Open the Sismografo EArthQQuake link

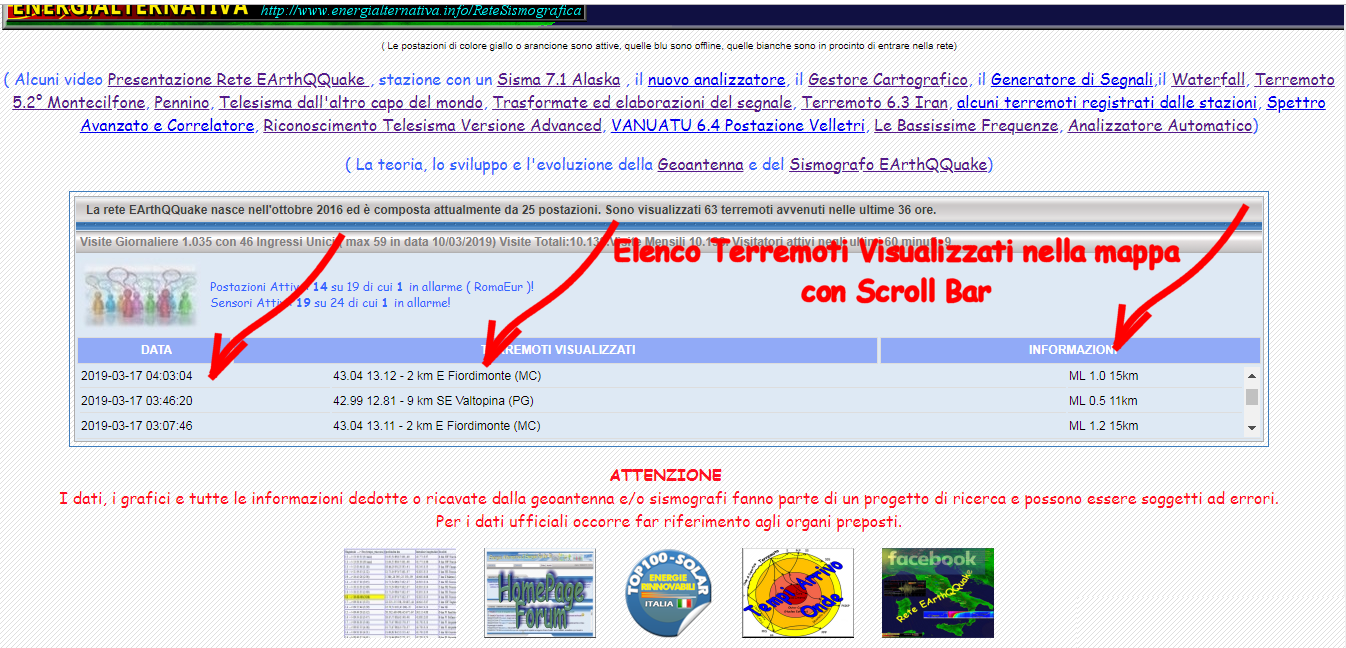click(x=888, y=164)
